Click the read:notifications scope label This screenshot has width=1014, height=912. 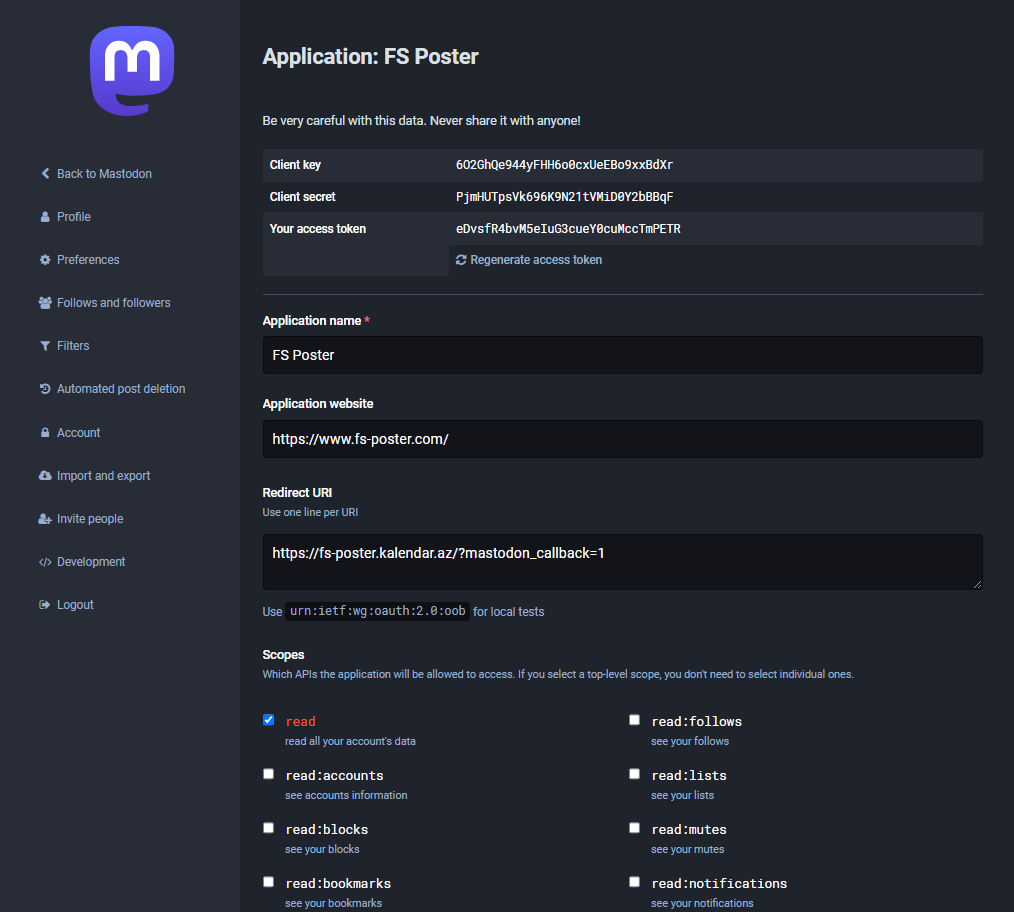coord(719,884)
